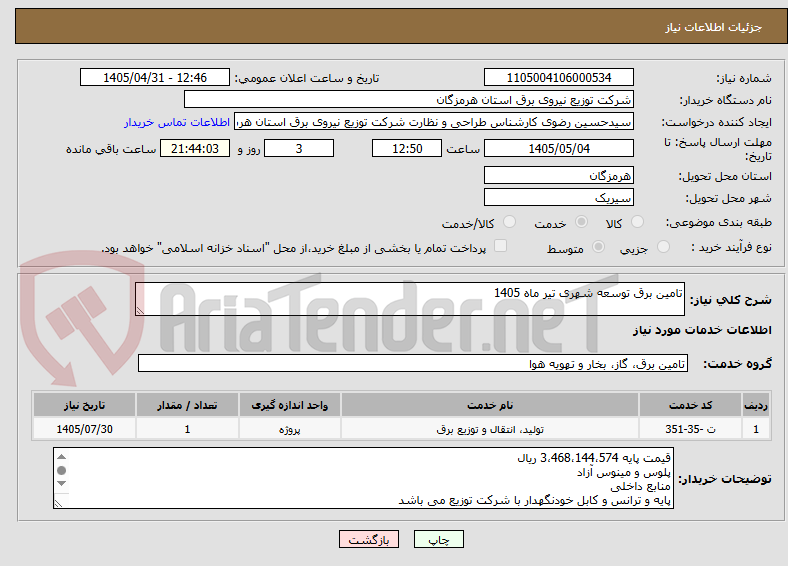Click the پلوس و مینوس آزاد line

(624, 473)
